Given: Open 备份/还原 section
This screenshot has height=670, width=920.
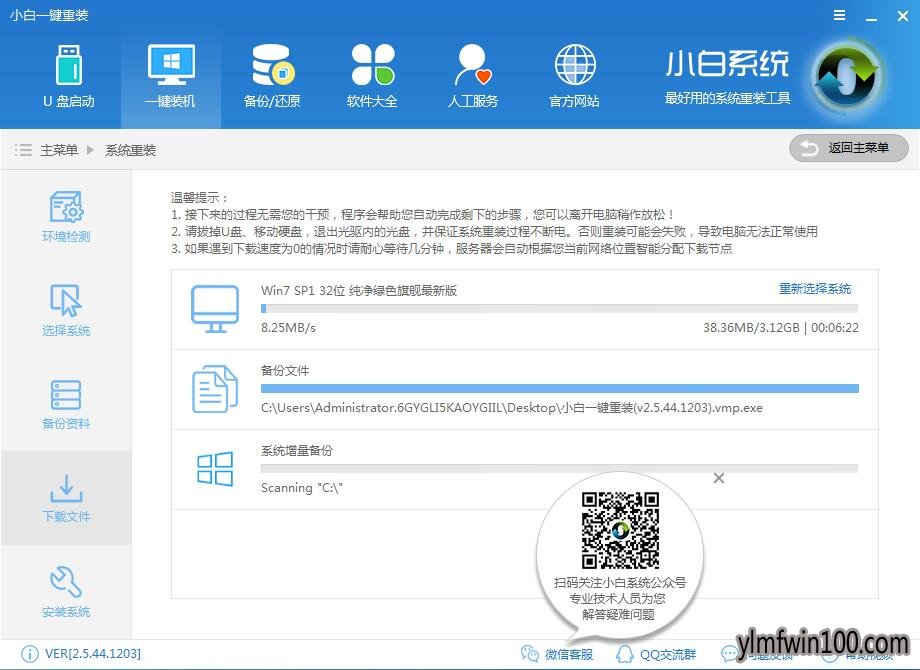Looking at the screenshot, I should [x=272, y=76].
